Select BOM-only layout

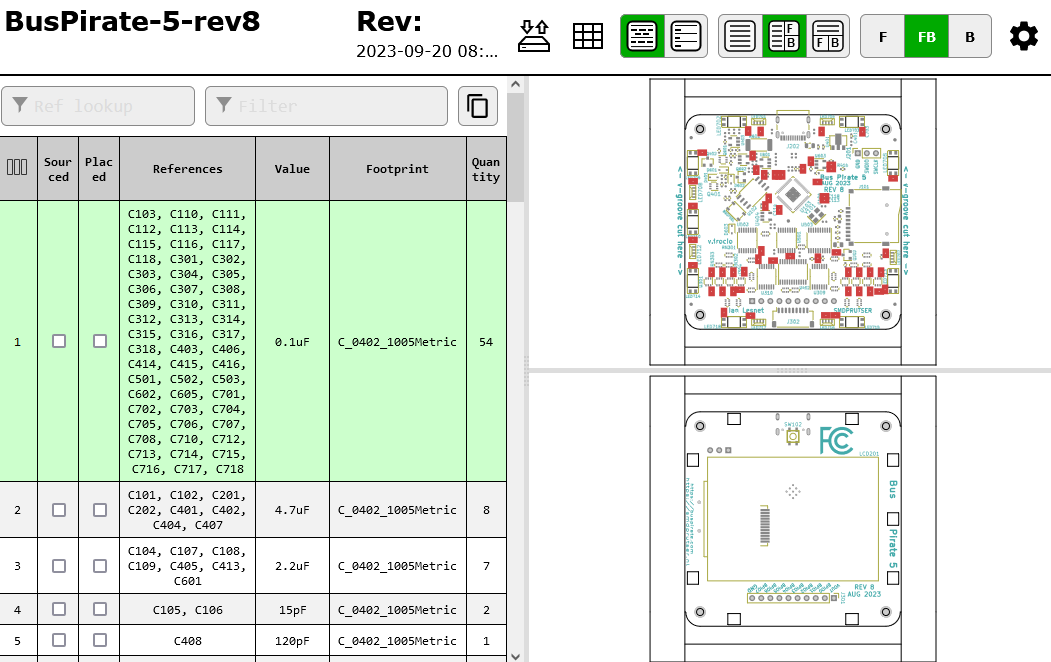click(x=740, y=36)
